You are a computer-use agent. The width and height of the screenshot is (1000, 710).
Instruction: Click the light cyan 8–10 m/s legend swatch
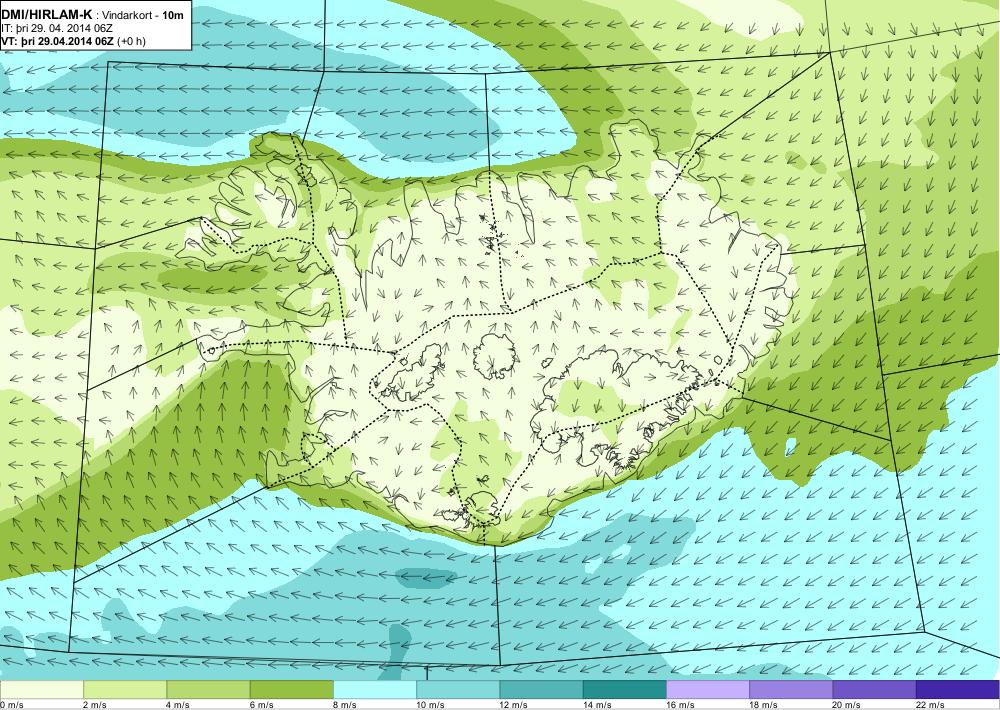[x=375, y=690]
